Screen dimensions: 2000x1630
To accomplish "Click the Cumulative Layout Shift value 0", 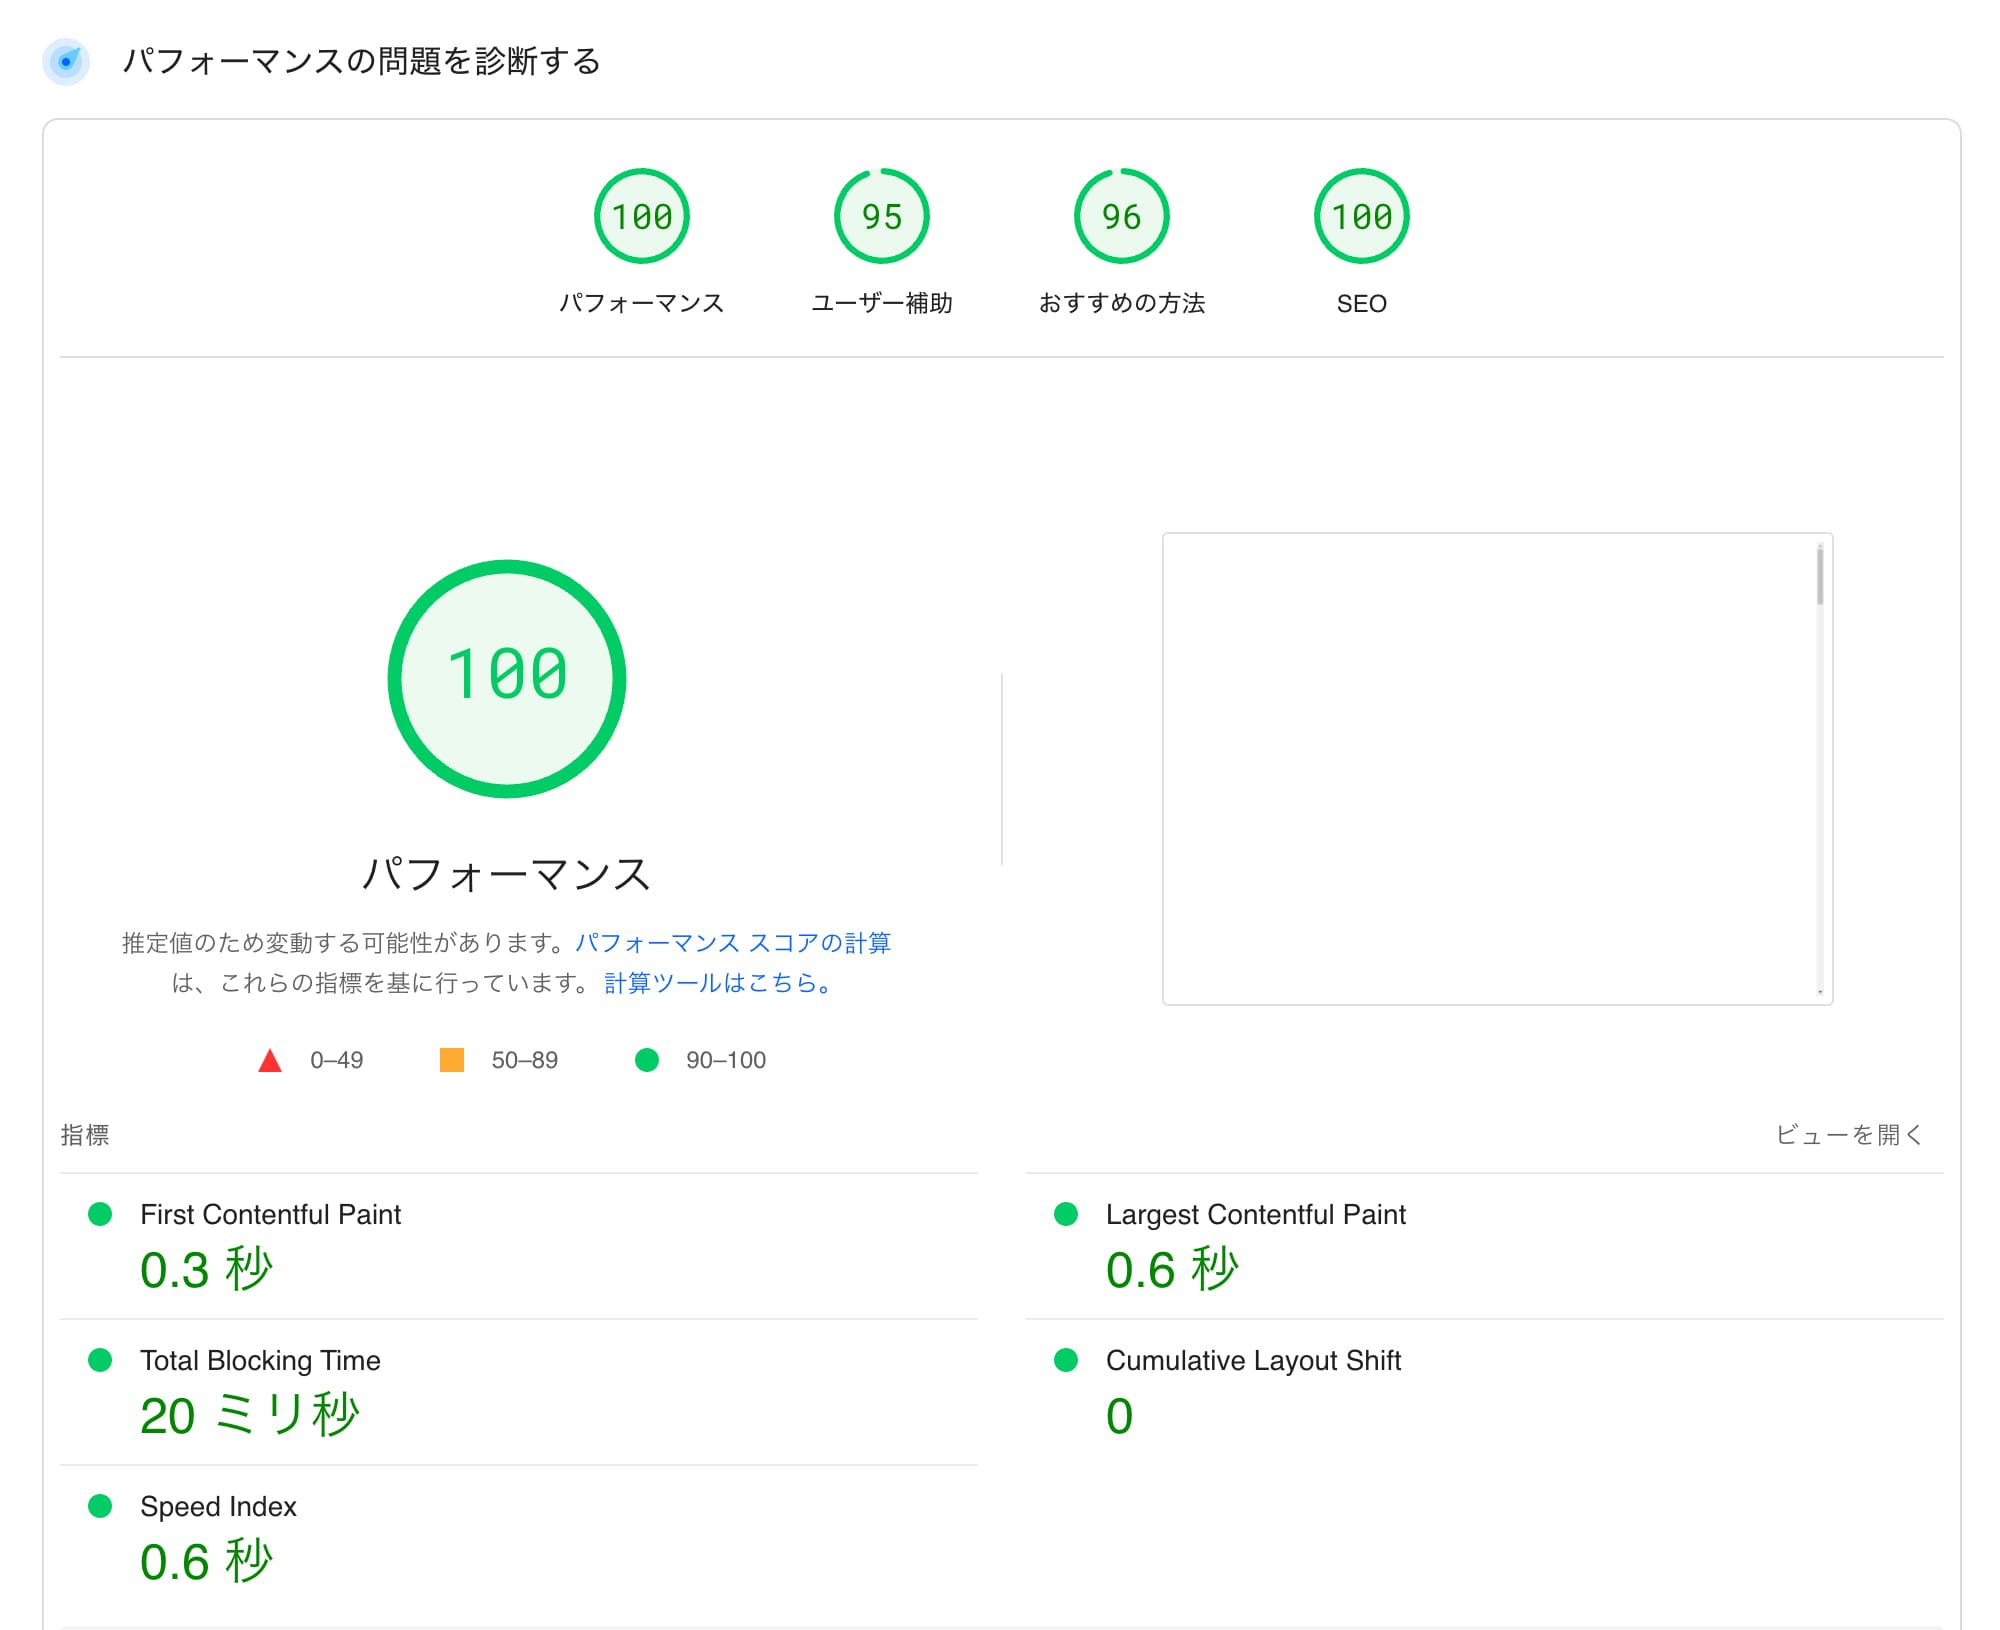I will pos(1120,1416).
